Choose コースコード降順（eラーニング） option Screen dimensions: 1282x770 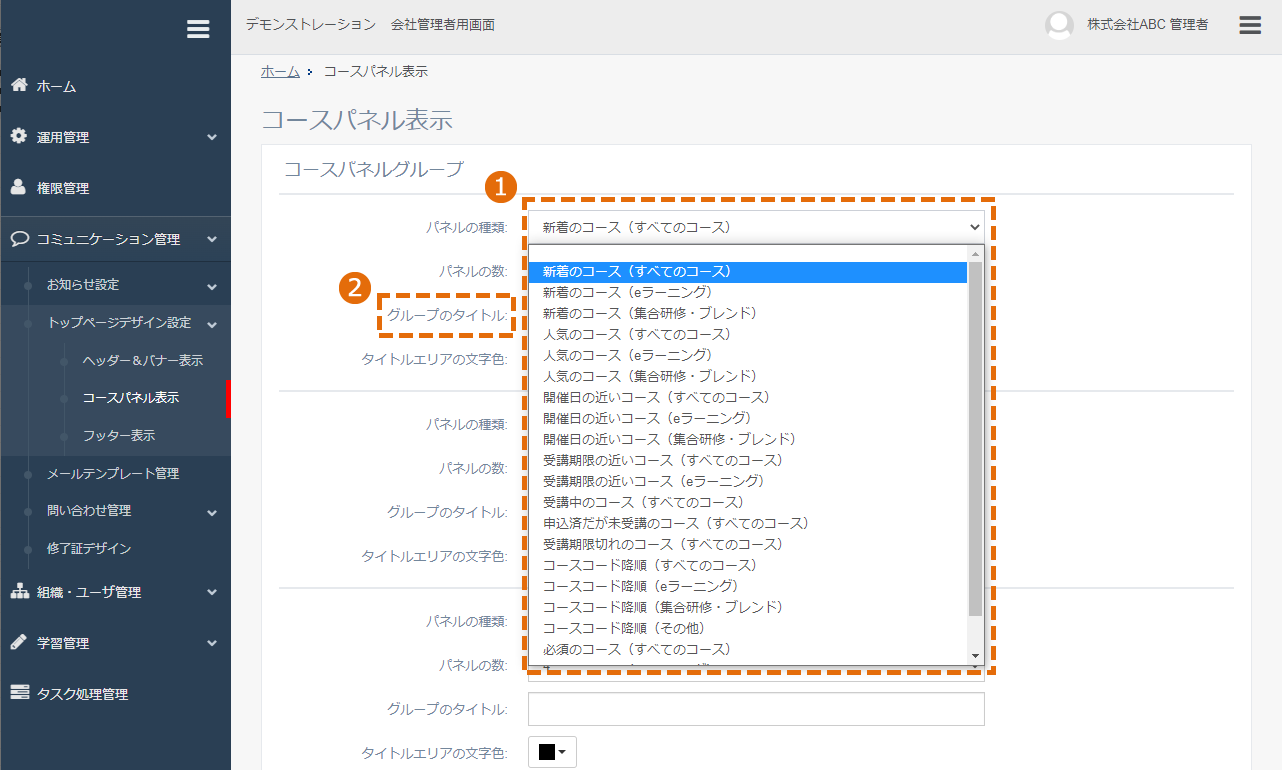click(x=748, y=586)
